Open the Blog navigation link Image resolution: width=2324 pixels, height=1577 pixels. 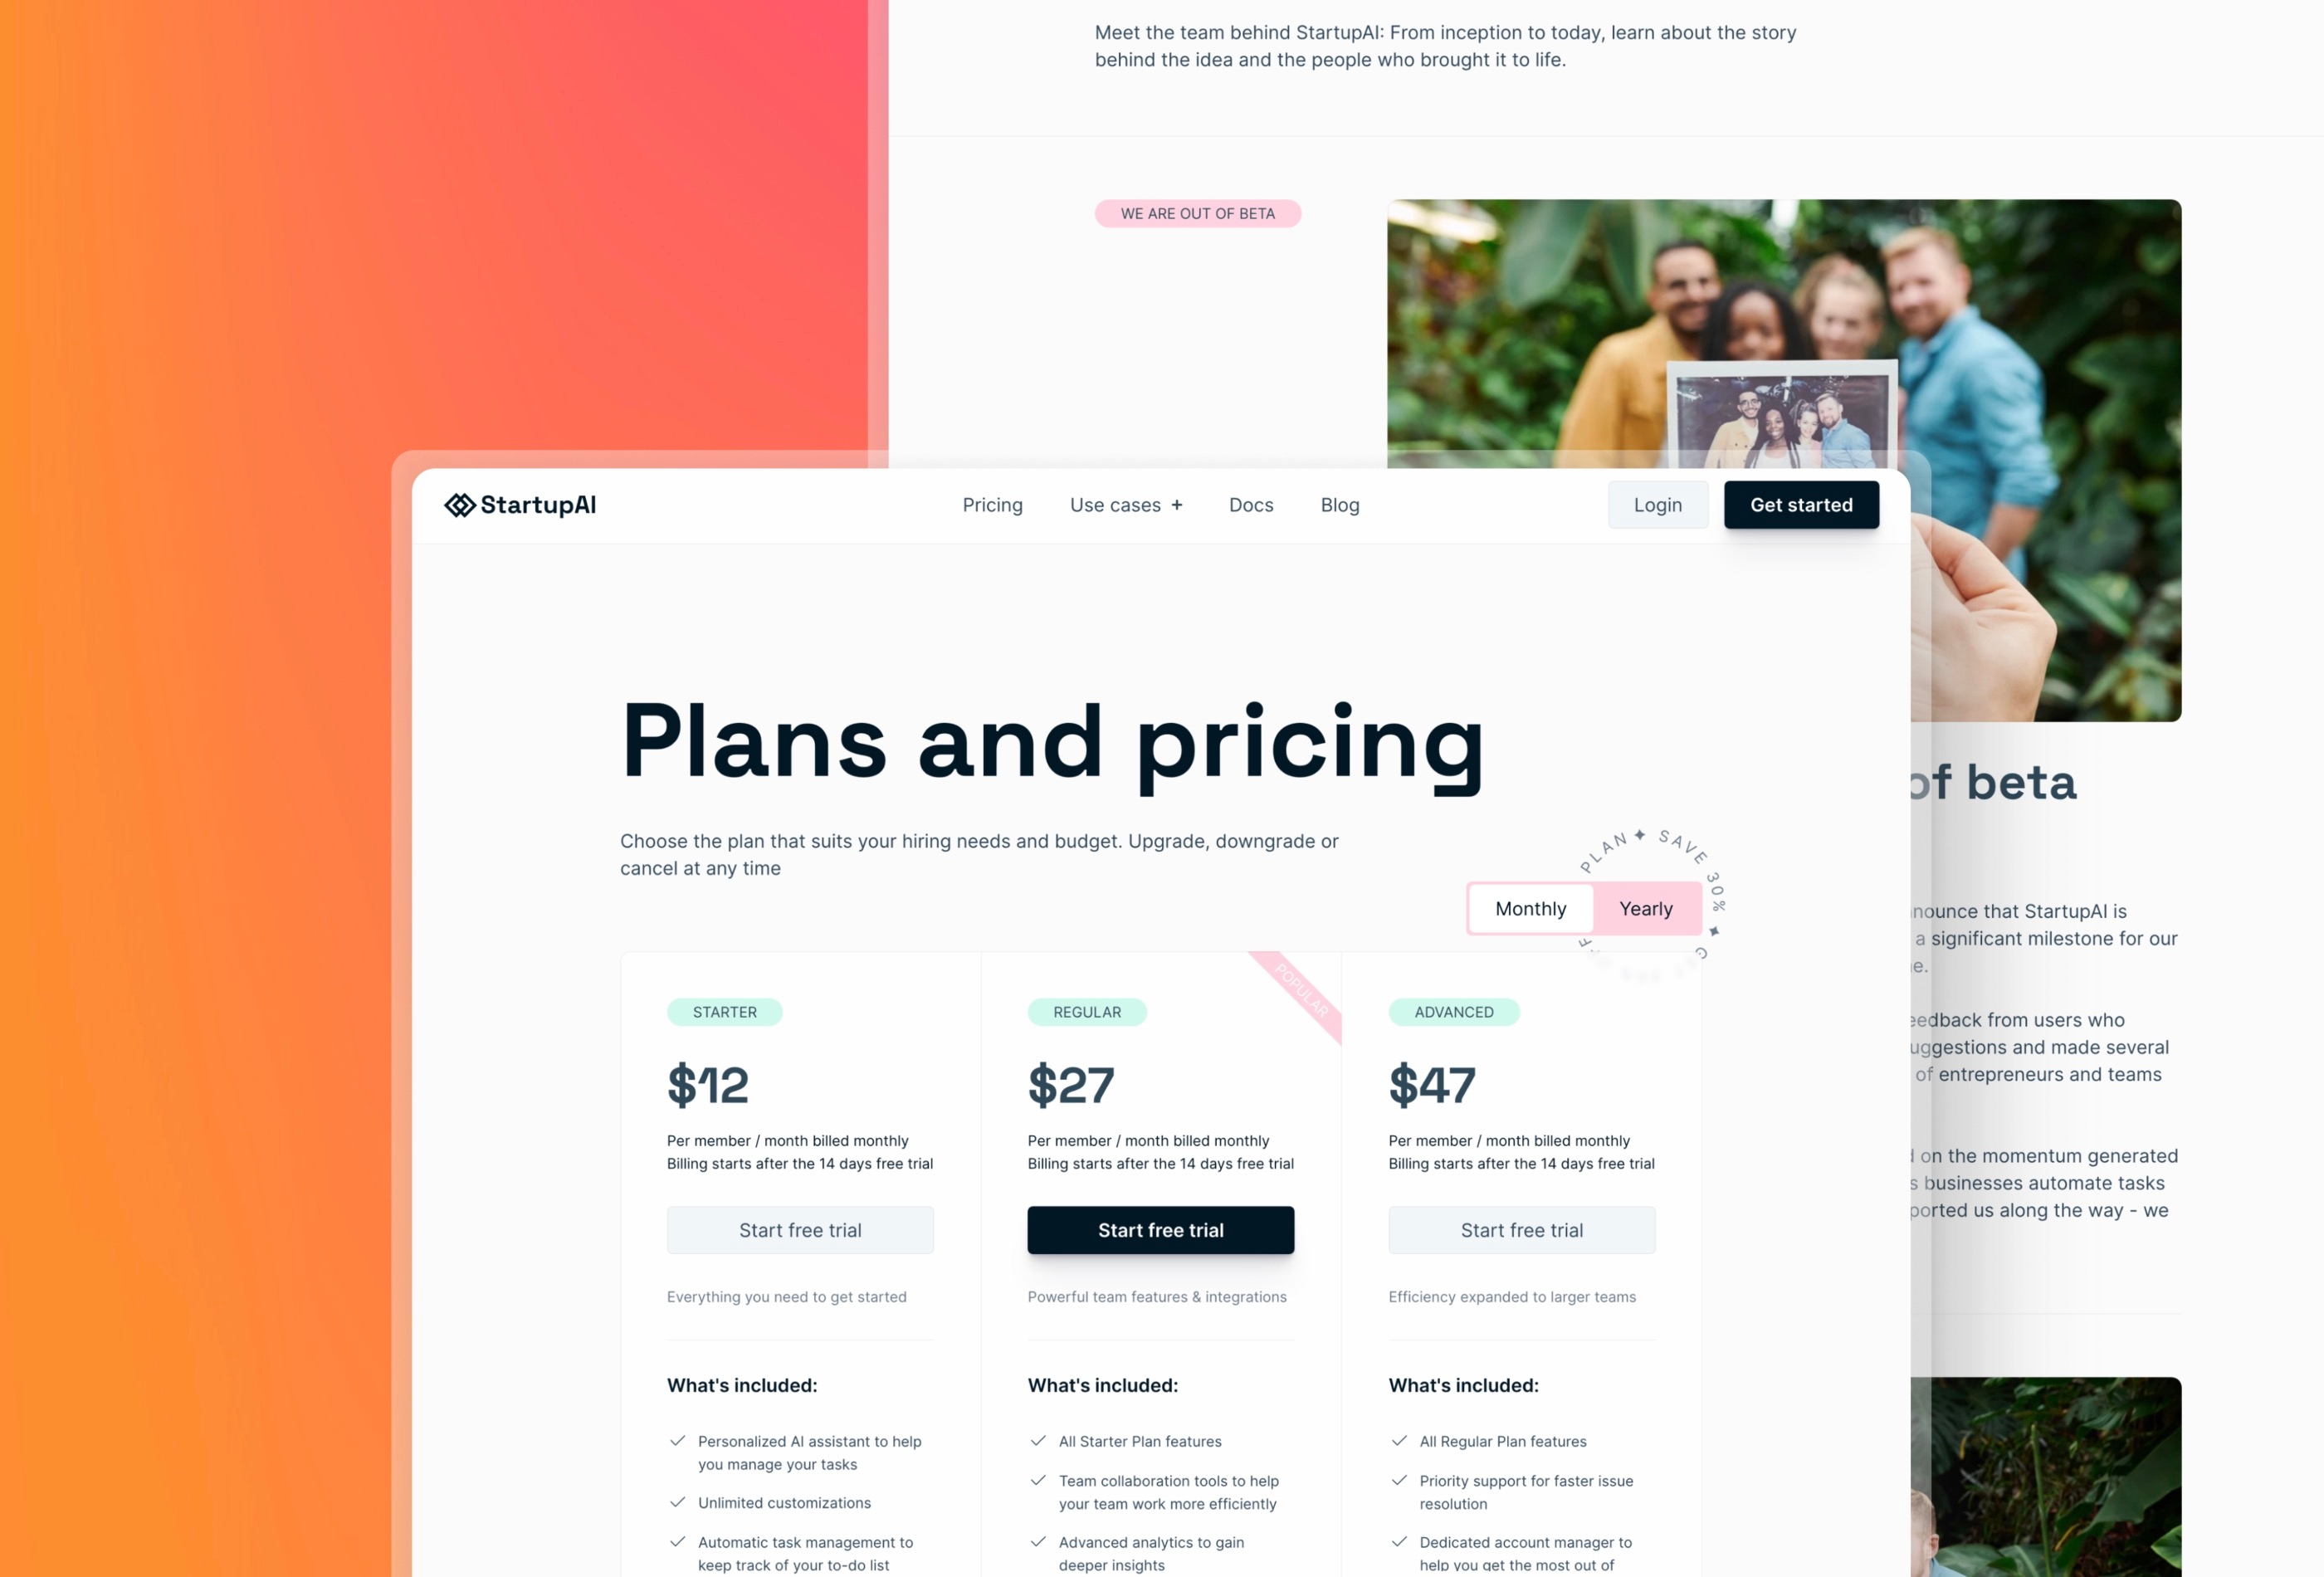pos(1340,505)
